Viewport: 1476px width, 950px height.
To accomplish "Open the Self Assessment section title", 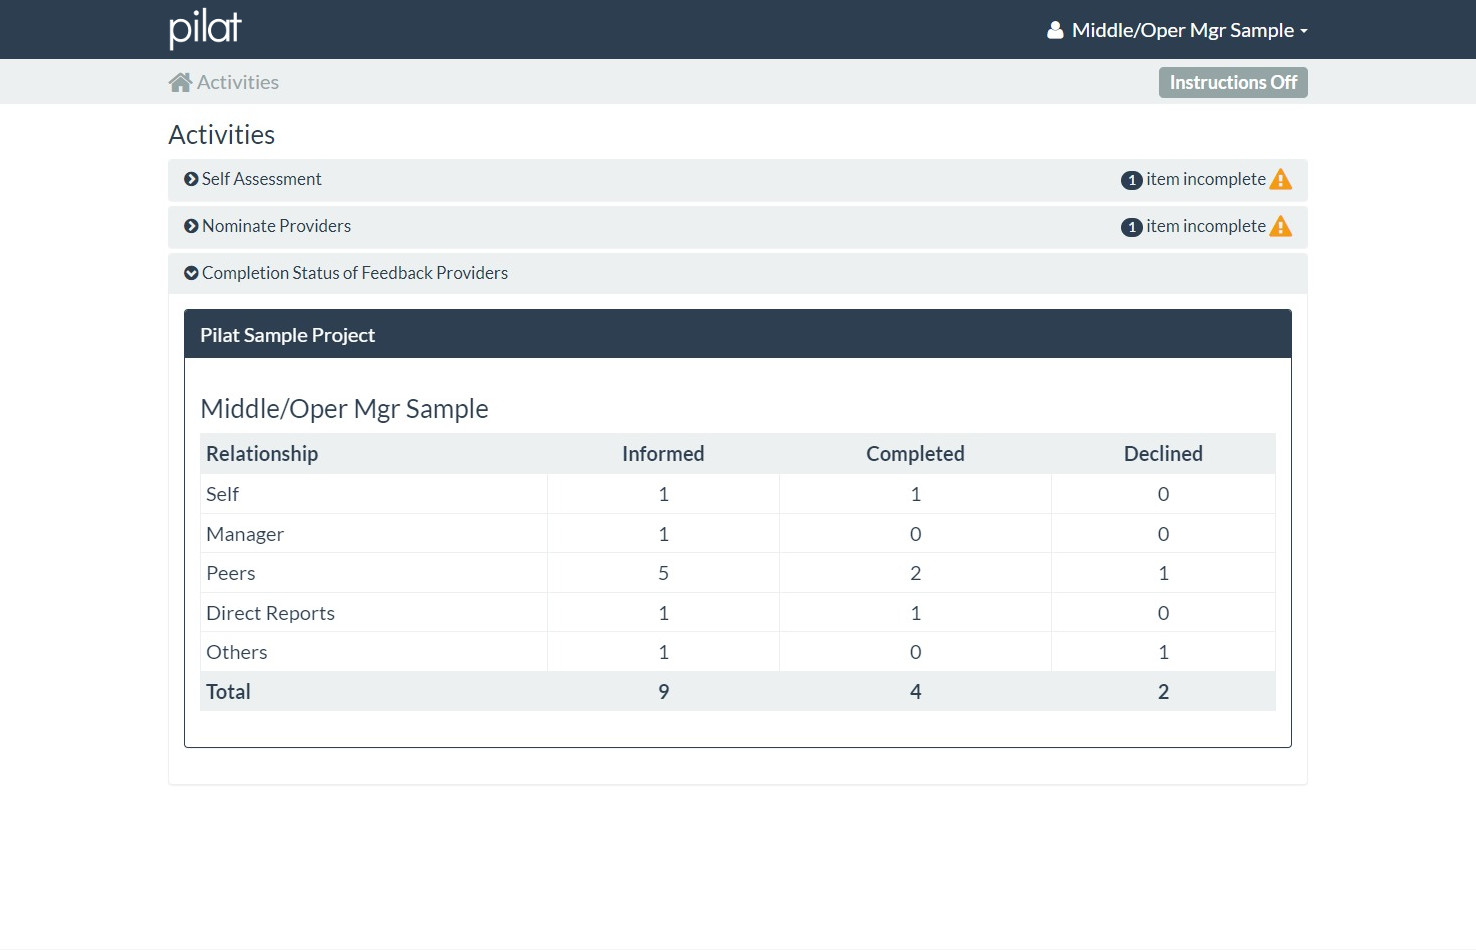I will coord(262,179).
